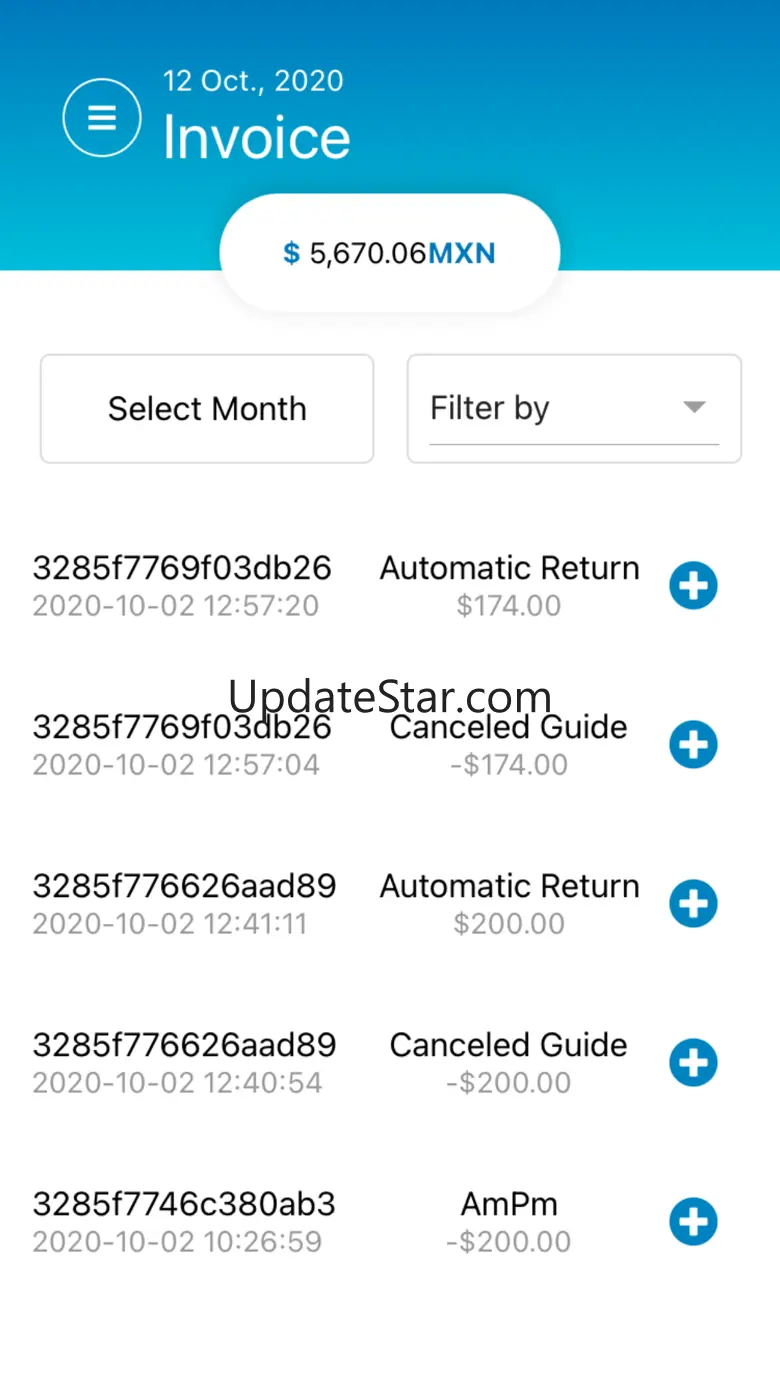Expand the AmPm -$200.00 entry

pos(693,1221)
